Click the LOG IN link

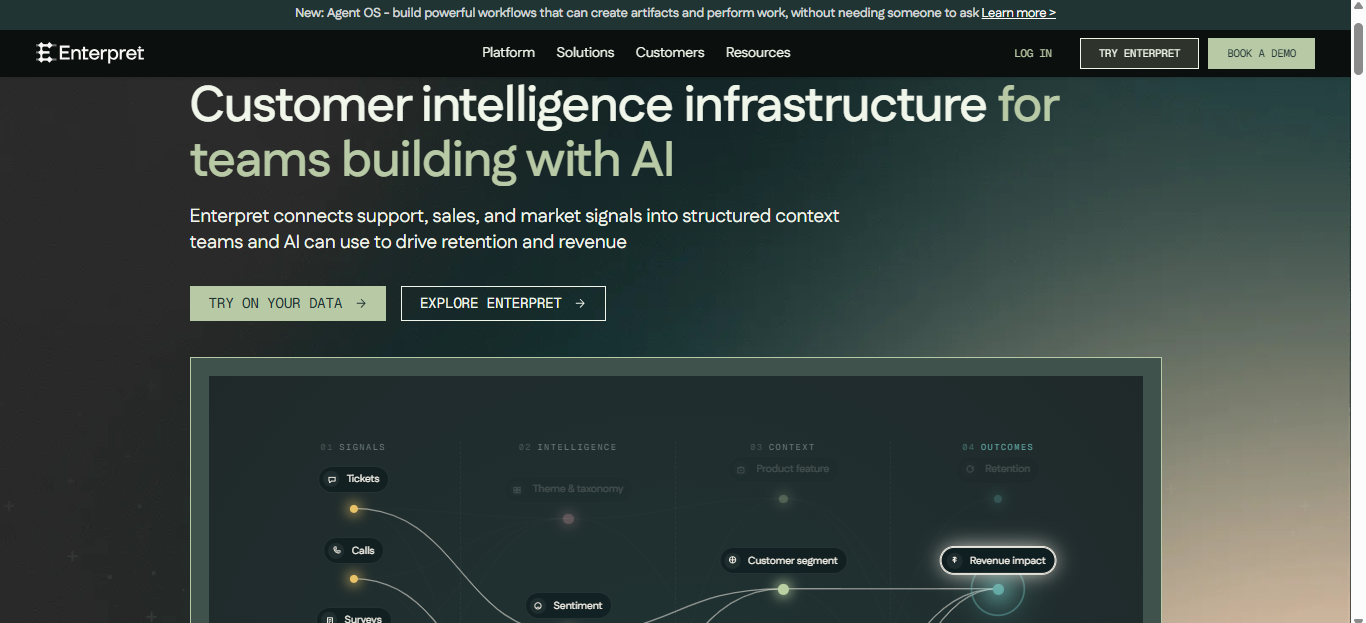(x=1033, y=53)
